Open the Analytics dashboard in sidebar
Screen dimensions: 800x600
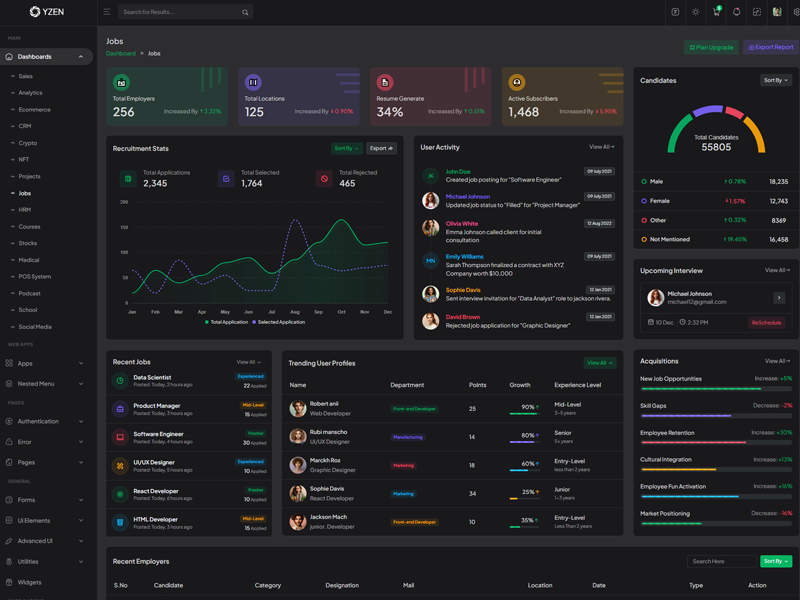click(30, 93)
